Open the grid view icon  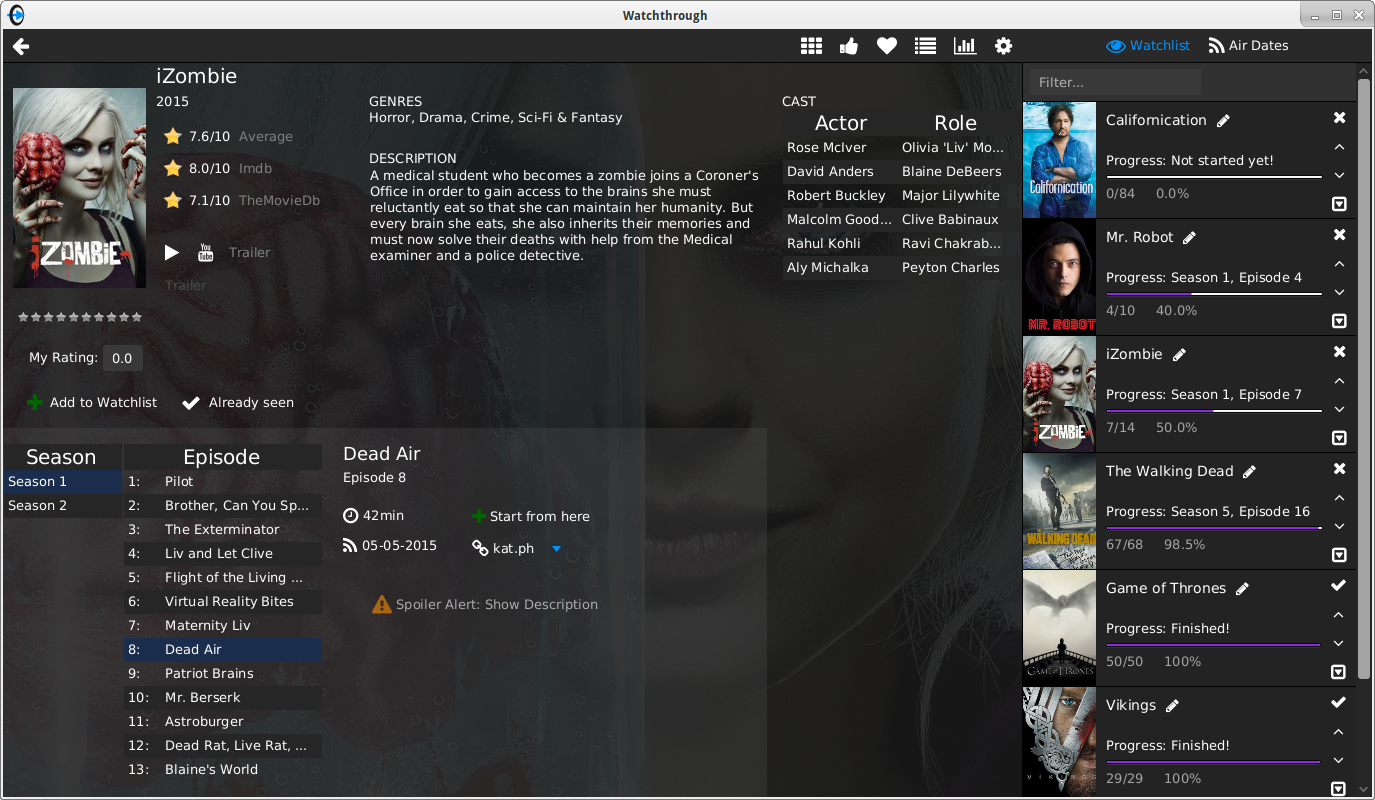tap(811, 46)
